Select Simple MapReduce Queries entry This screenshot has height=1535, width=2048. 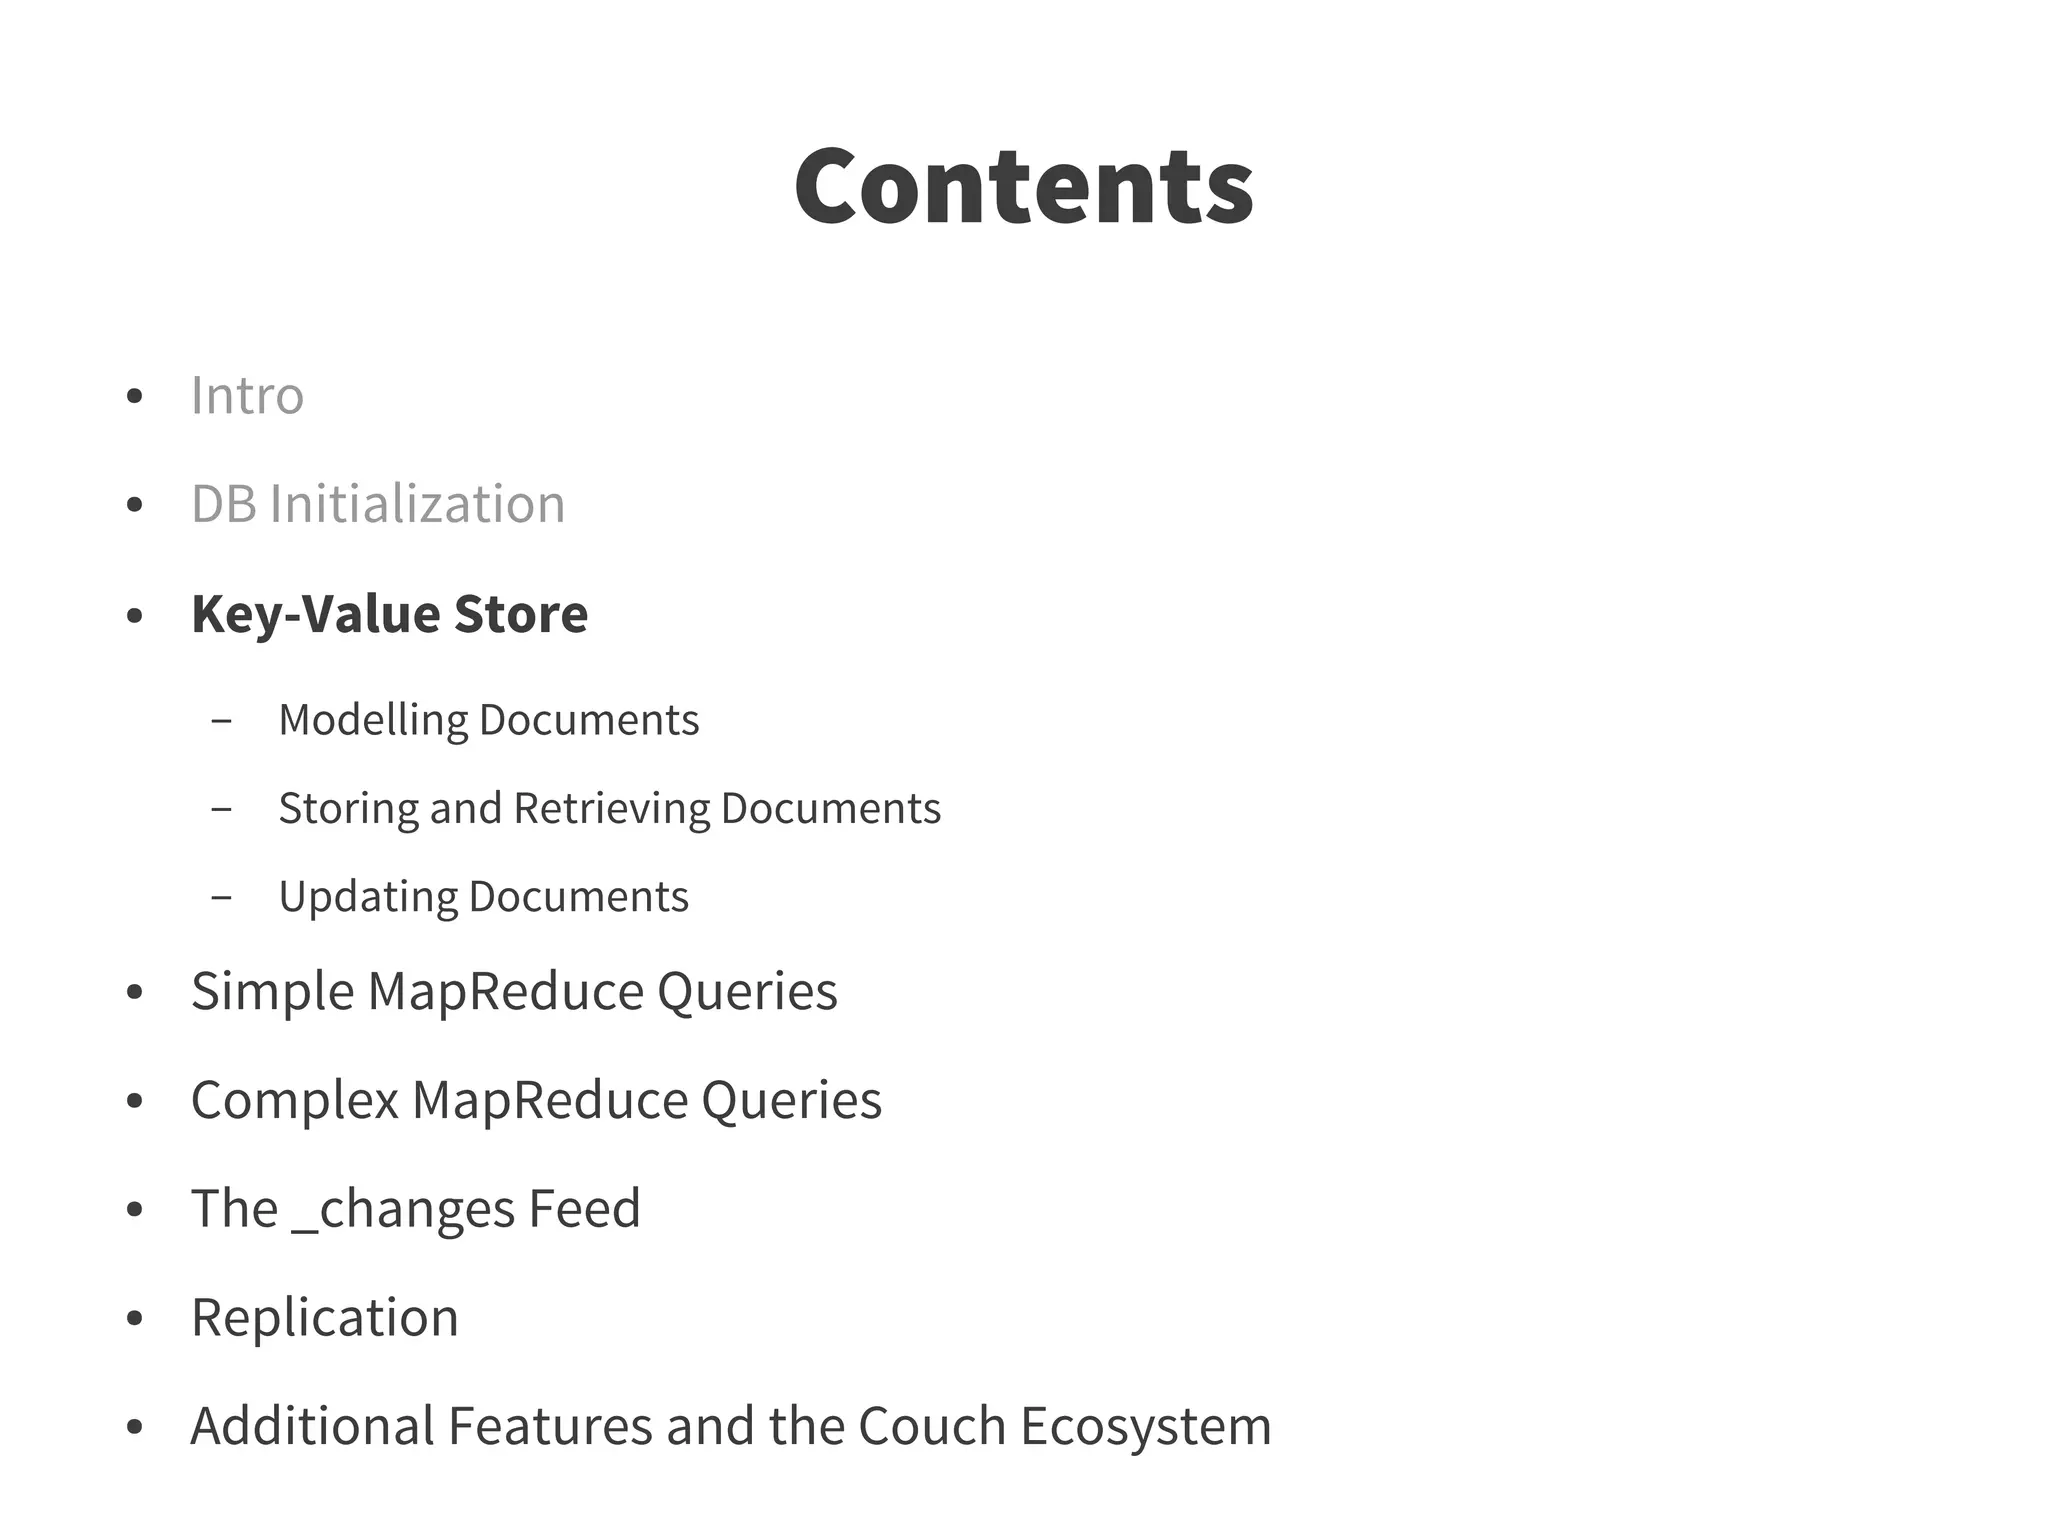point(514,991)
